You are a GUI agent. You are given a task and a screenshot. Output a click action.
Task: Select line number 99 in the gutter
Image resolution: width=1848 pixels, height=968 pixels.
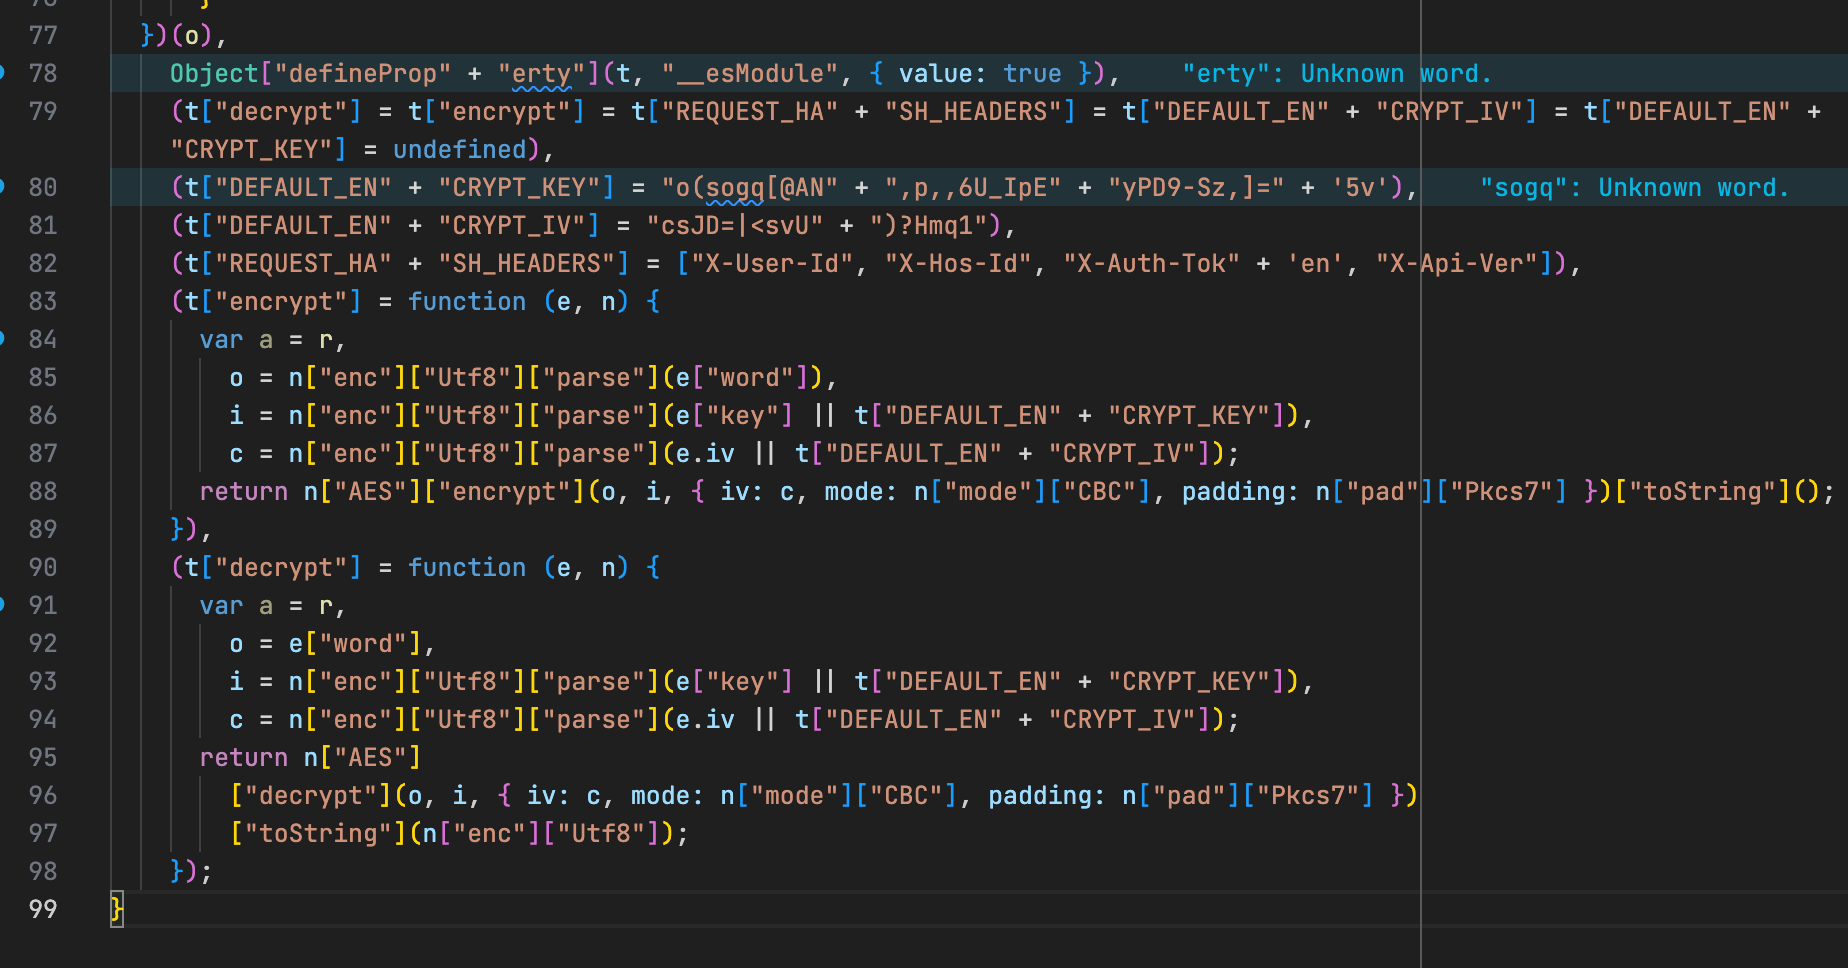tap(43, 909)
